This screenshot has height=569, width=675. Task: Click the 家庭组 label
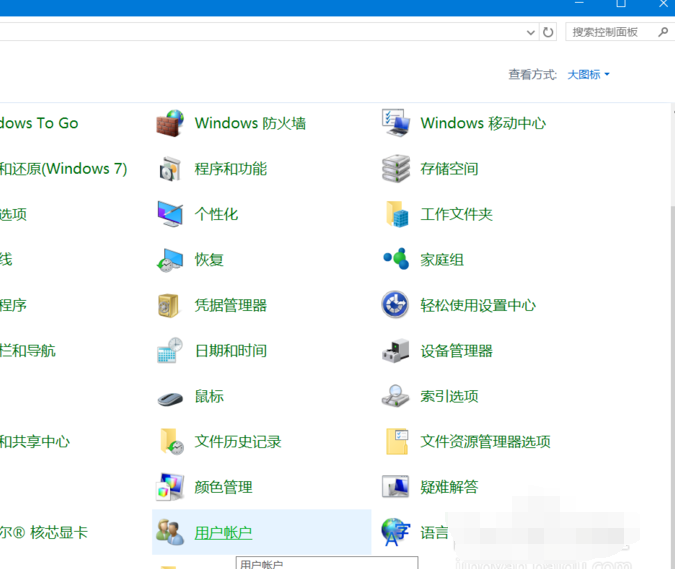(442, 260)
